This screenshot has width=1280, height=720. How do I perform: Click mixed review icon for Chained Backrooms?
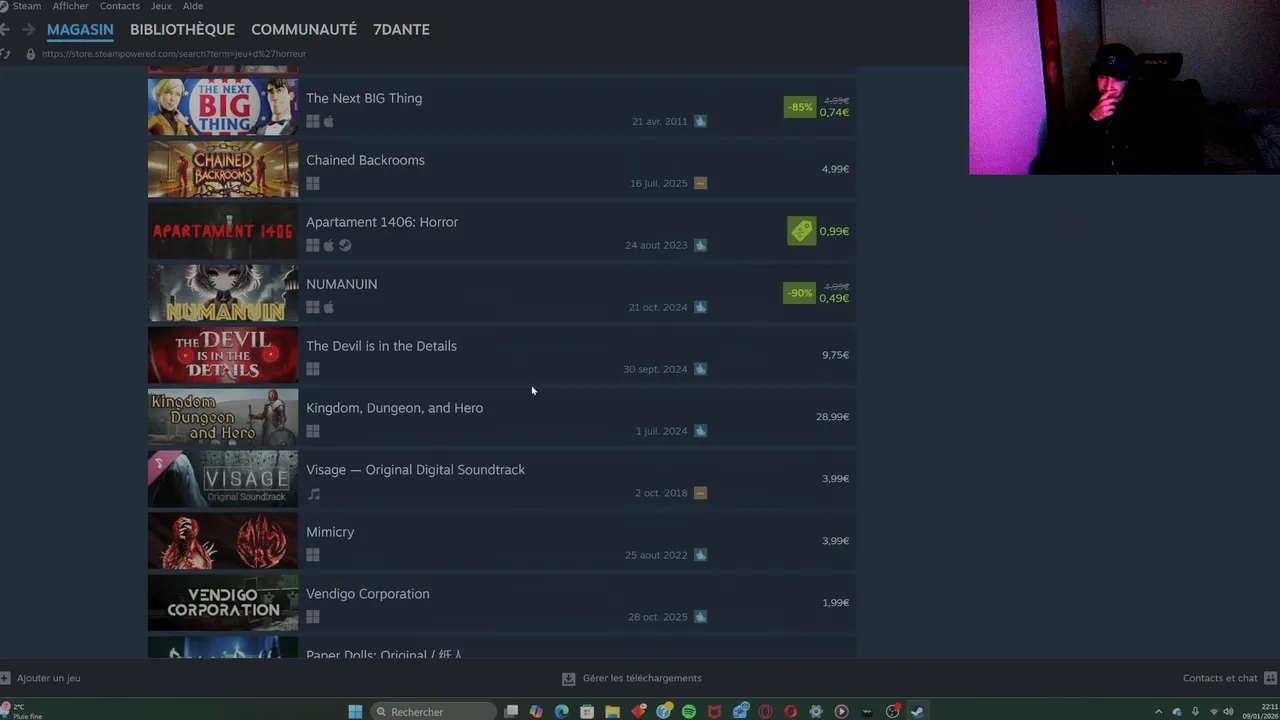700,183
